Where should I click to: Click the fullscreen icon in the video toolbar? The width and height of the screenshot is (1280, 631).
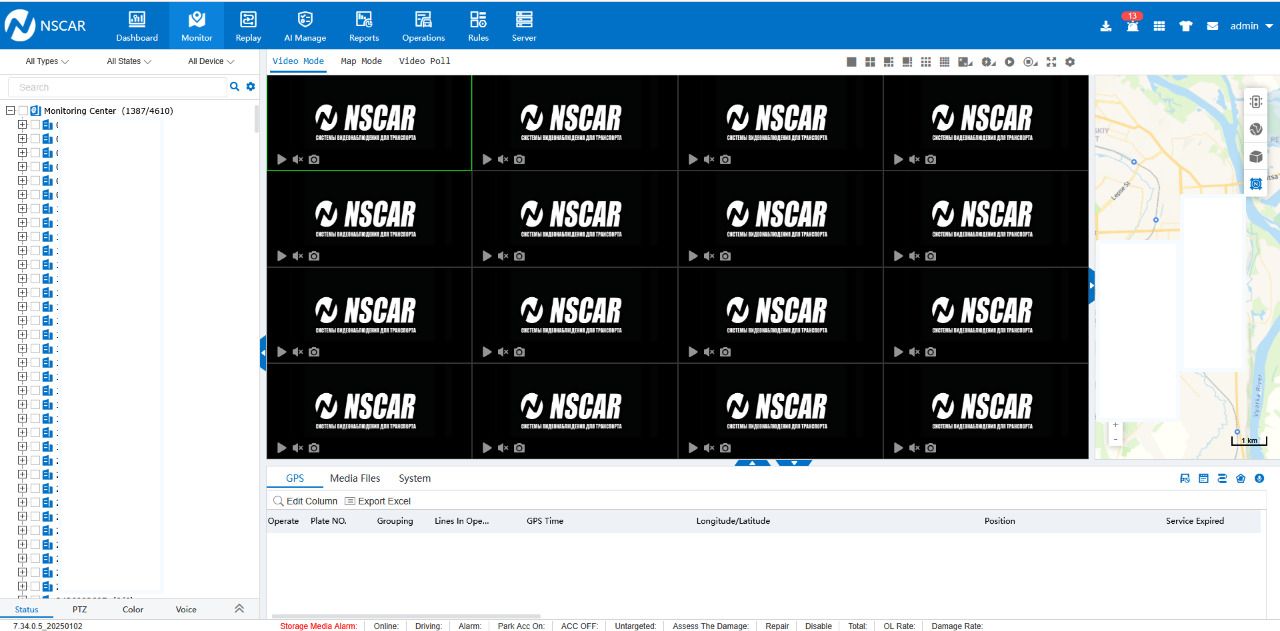coord(1051,62)
